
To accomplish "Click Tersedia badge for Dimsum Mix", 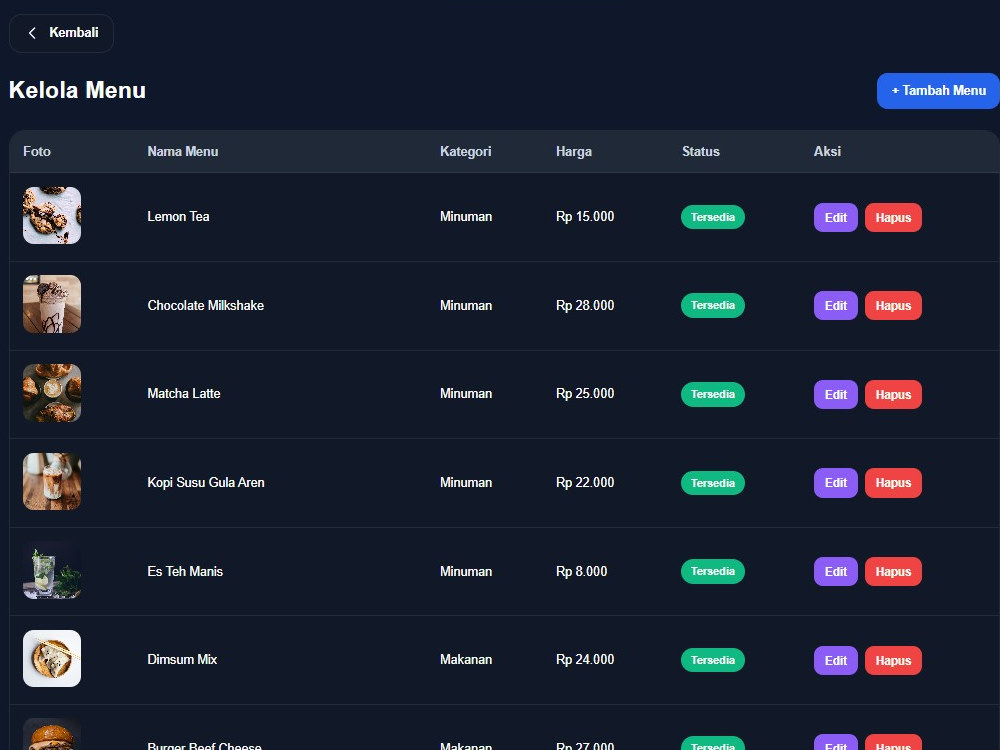I will [712, 660].
